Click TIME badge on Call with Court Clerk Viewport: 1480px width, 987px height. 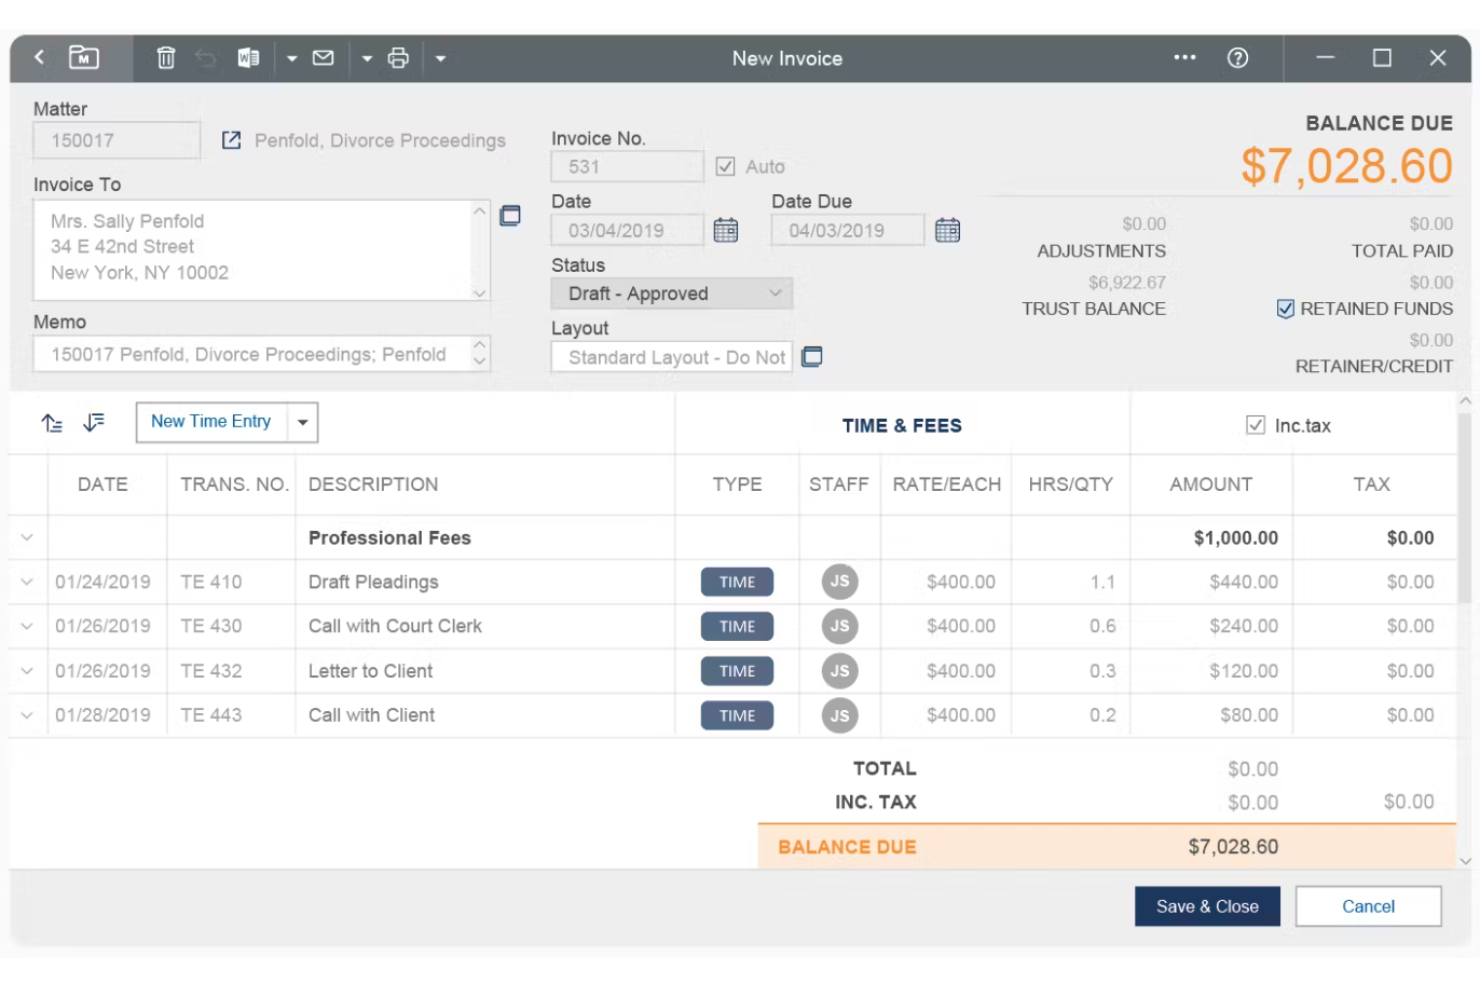pyautogui.click(x=737, y=626)
